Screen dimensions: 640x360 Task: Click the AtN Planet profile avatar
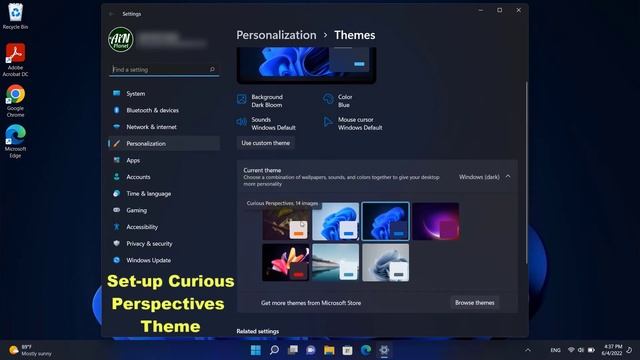point(121,40)
